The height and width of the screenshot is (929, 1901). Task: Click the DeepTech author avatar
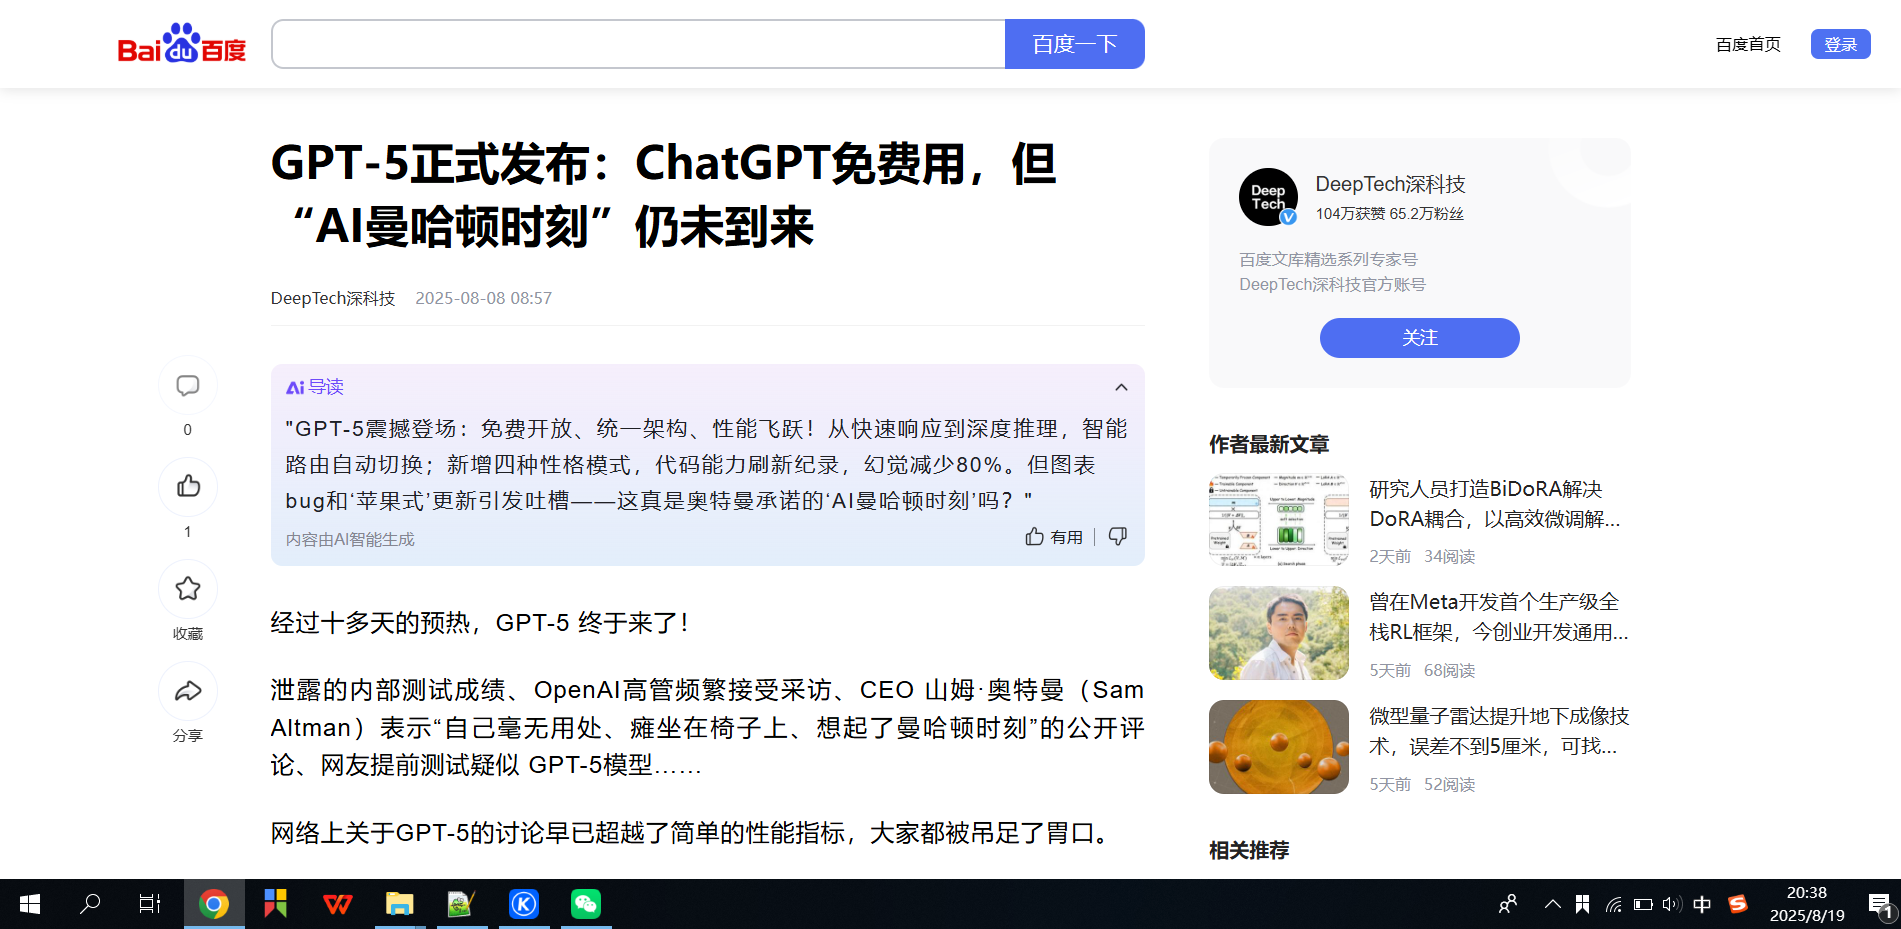(1268, 197)
